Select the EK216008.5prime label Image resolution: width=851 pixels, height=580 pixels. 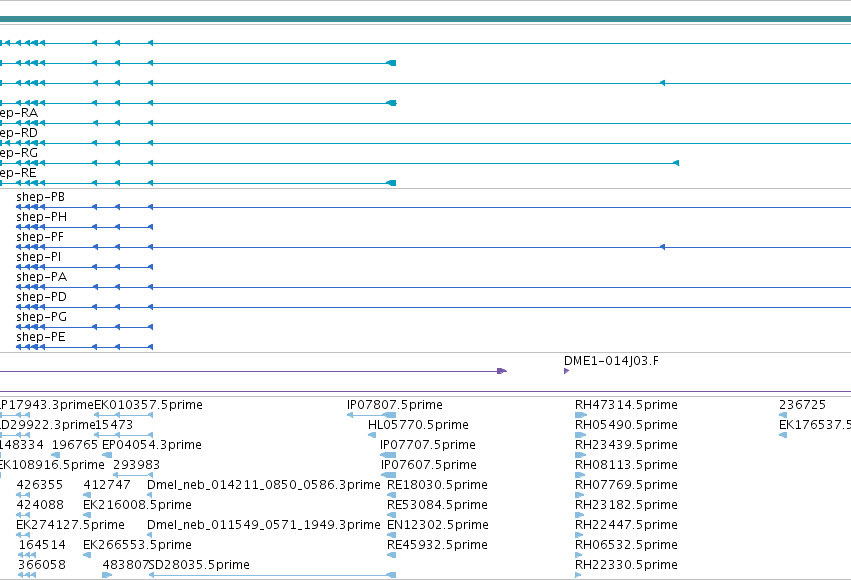137,505
